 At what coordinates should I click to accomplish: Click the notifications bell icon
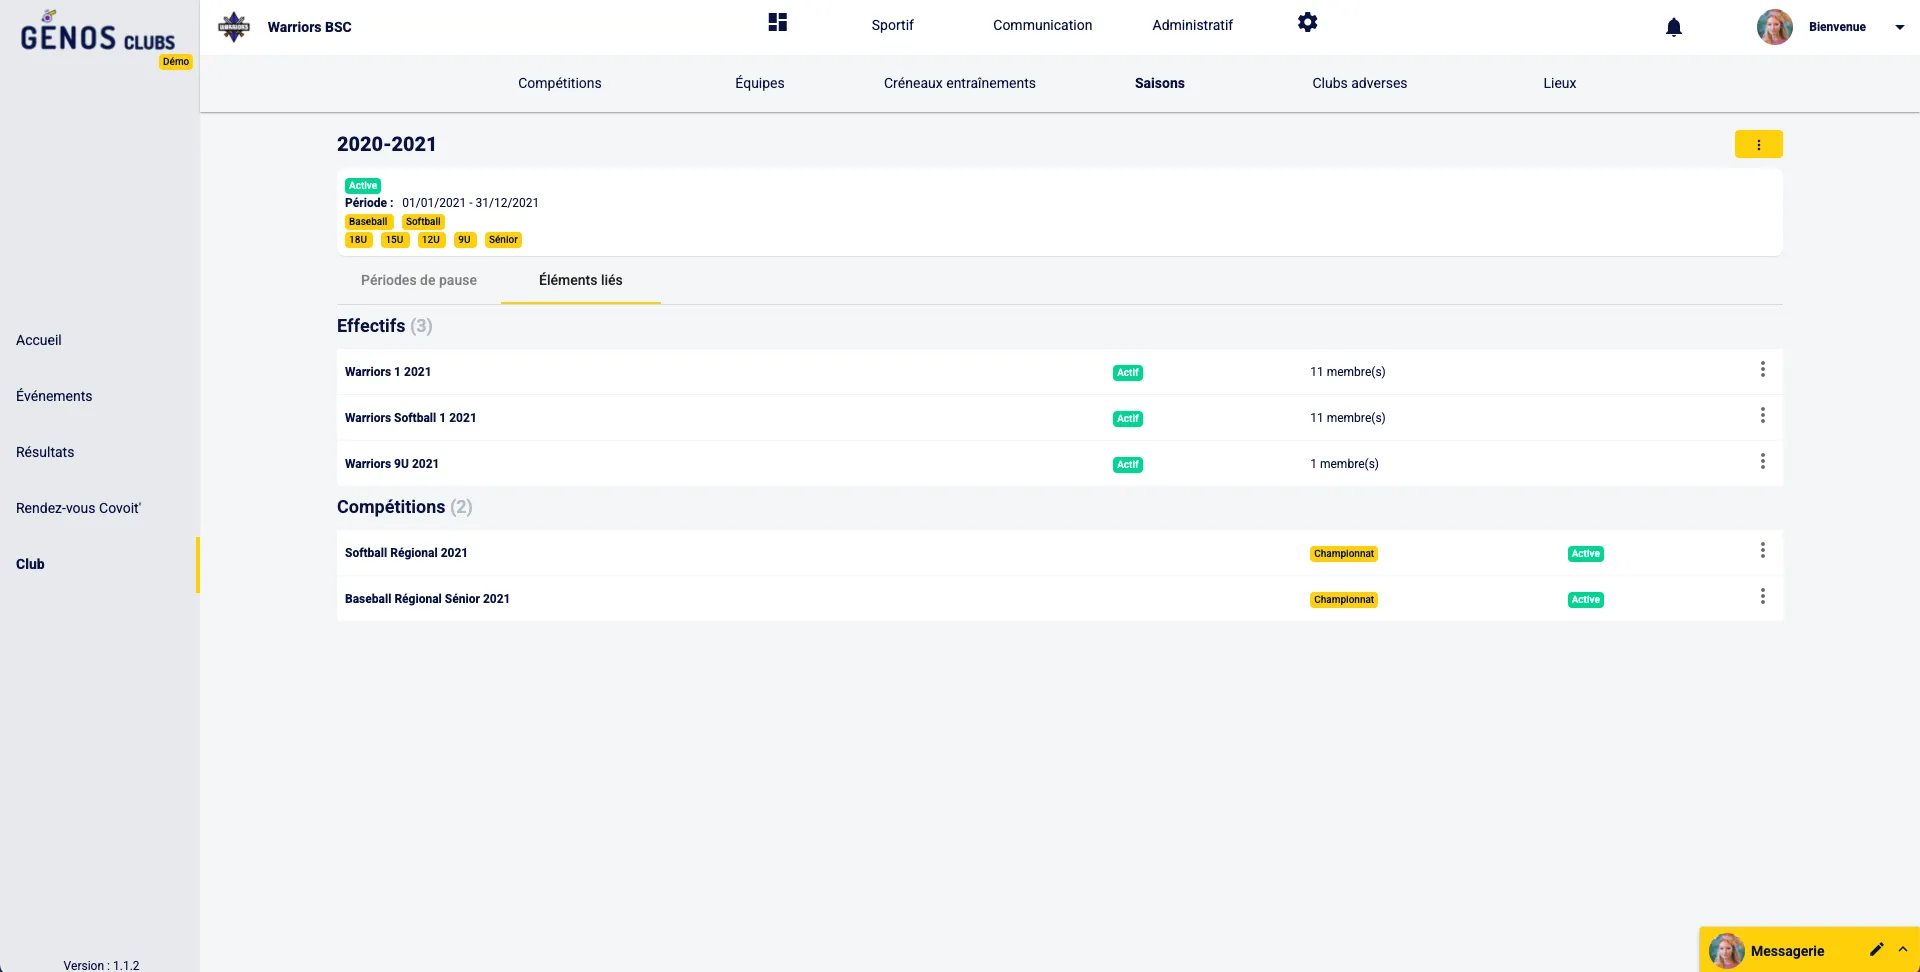[x=1673, y=27]
